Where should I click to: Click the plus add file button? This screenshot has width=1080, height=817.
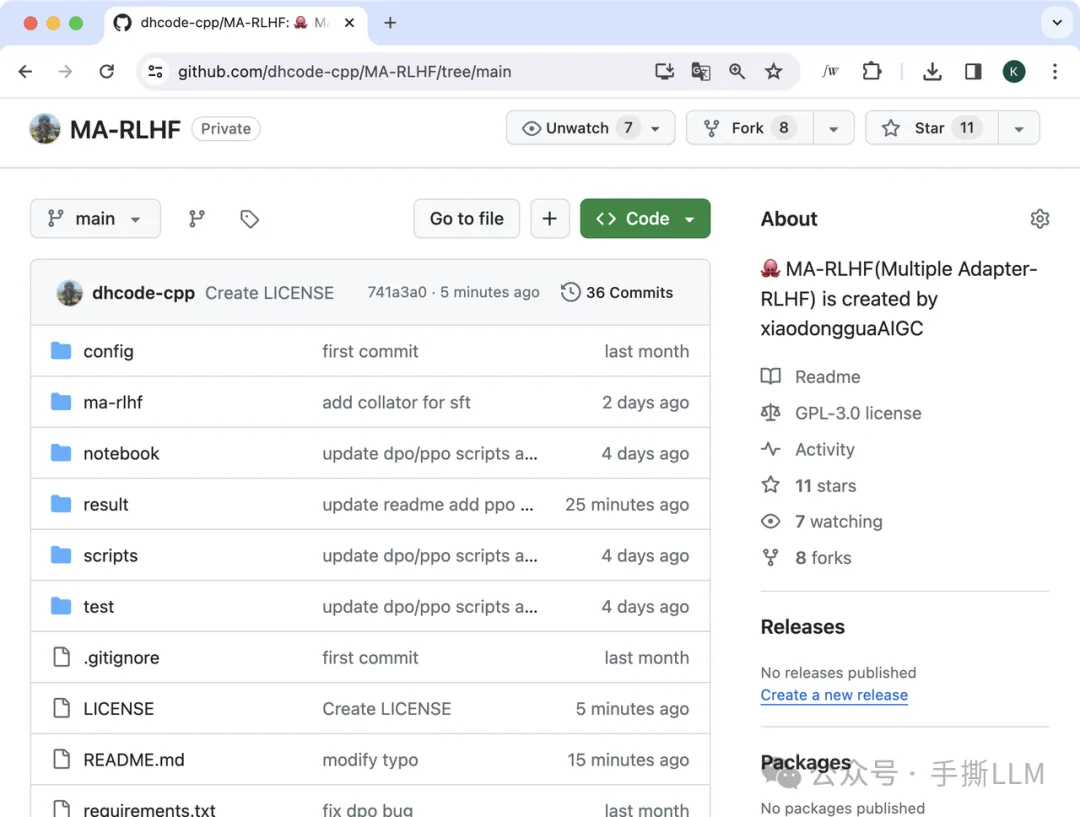point(550,219)
